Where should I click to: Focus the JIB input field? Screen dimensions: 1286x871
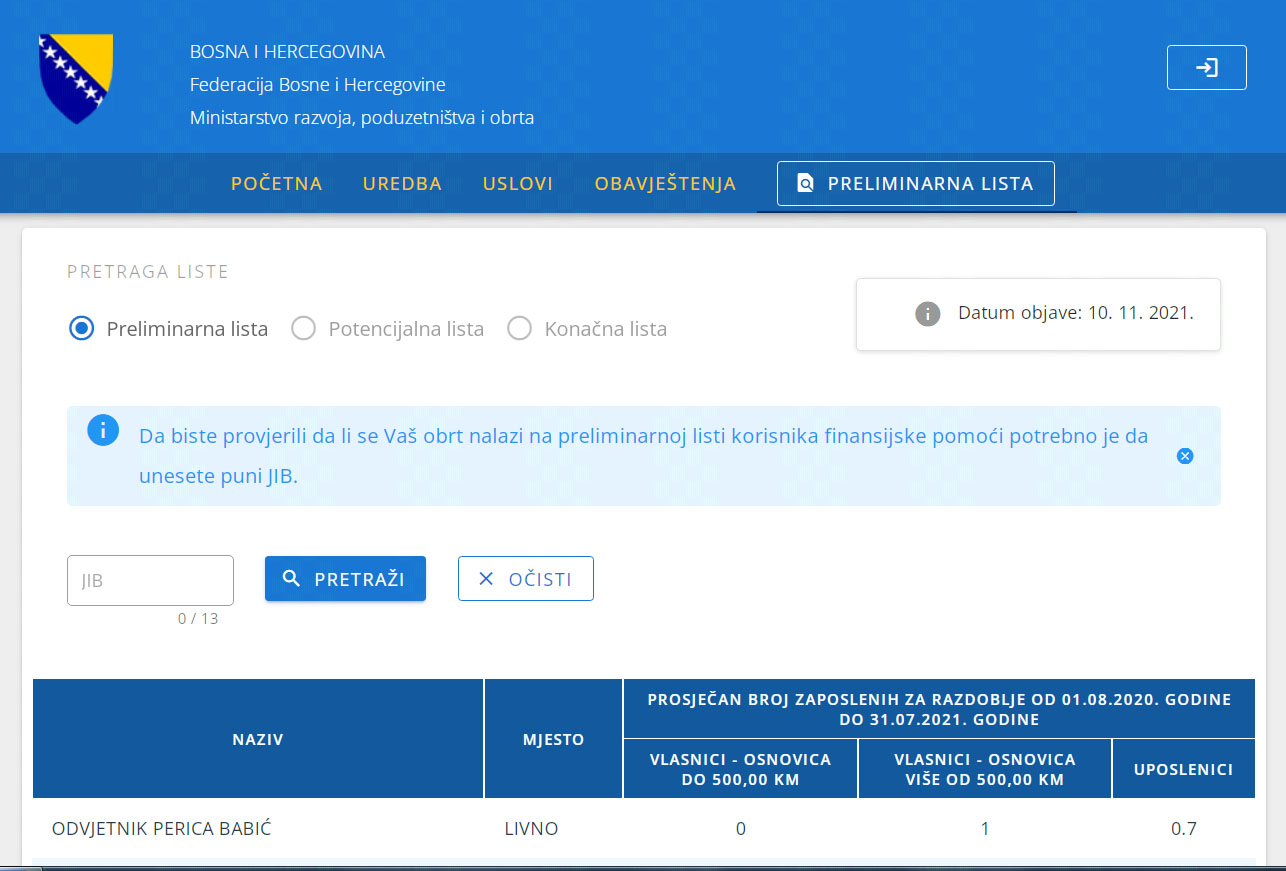(x=150, y=581)
